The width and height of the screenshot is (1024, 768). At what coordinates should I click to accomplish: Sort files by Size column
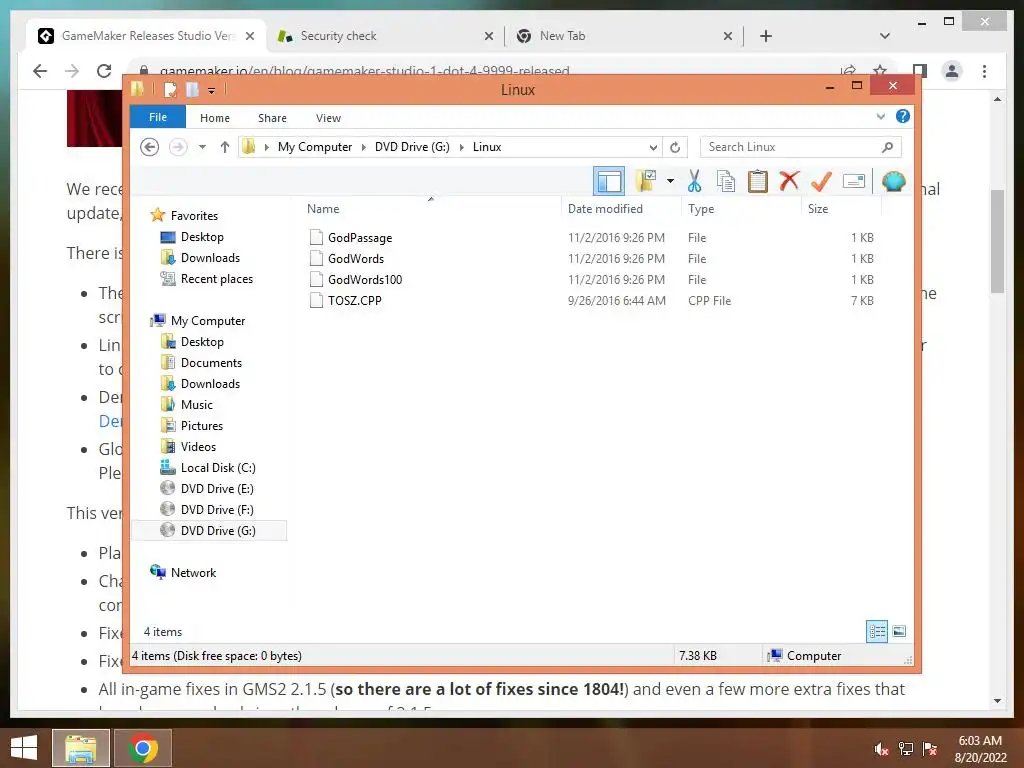[x=818, y=209]
